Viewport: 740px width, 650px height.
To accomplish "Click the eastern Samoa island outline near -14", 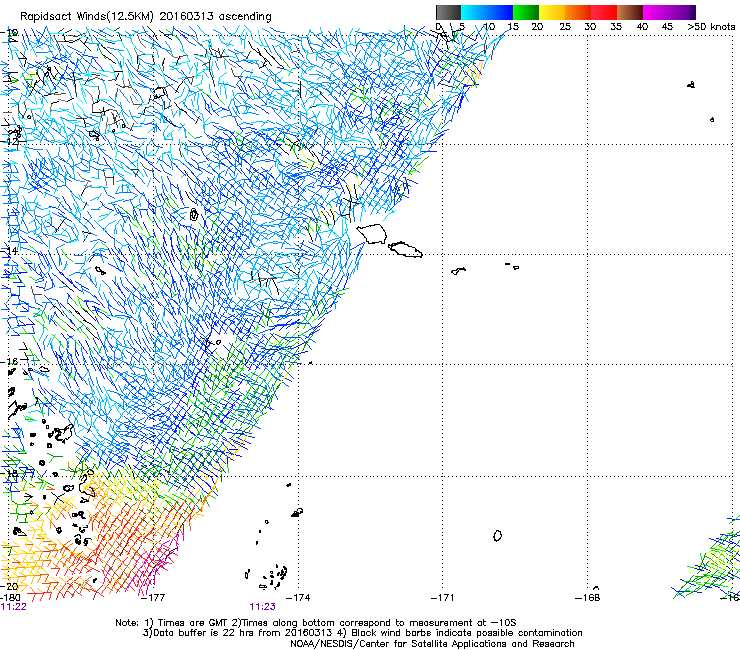I will (x=405, y=250).
